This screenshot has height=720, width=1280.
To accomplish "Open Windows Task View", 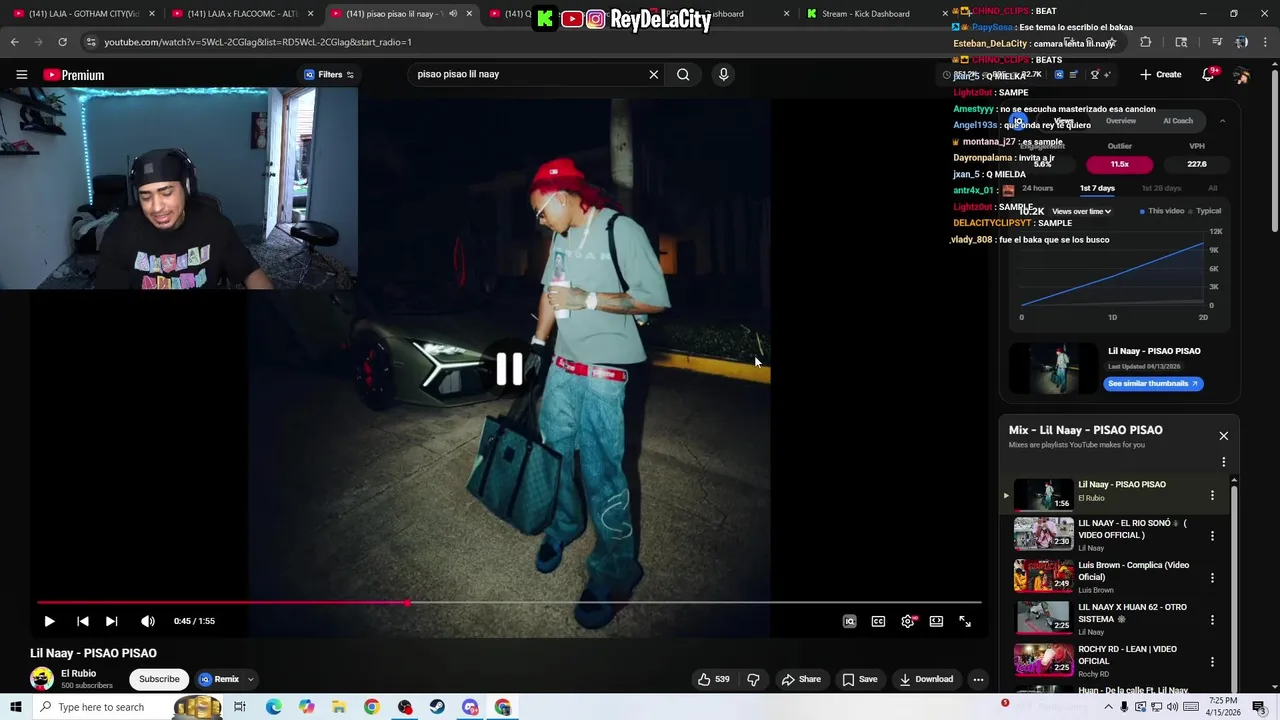I will point(240,707).
